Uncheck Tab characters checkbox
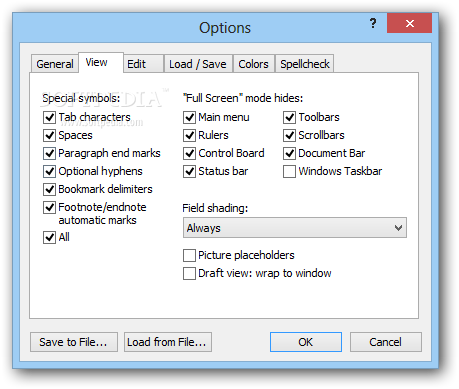Image resolution: width=459 pixels, height=389 pixels. 49,117
